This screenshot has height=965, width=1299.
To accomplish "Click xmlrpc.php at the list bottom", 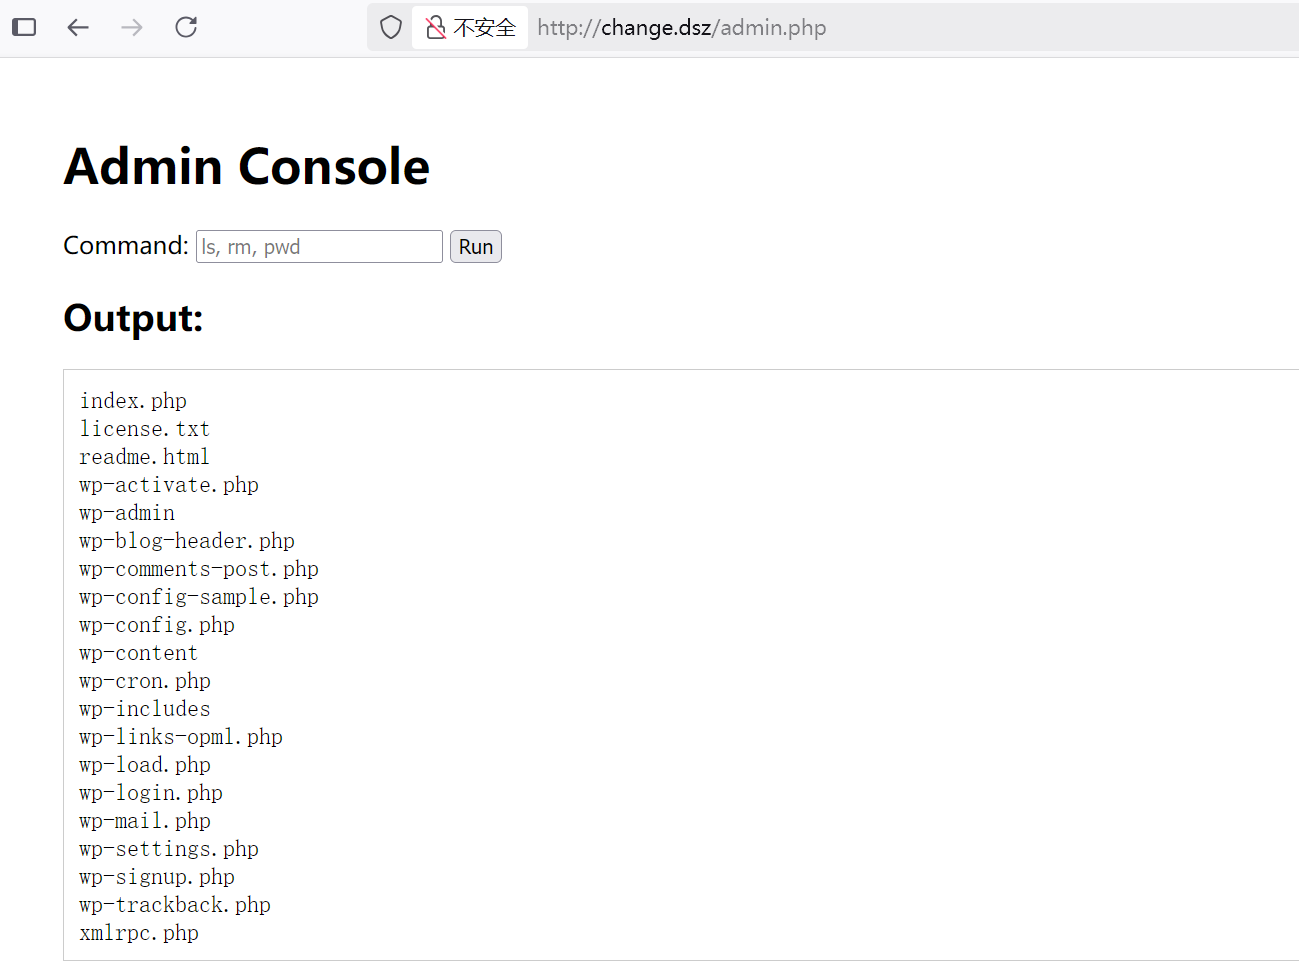I will (139, 933).
